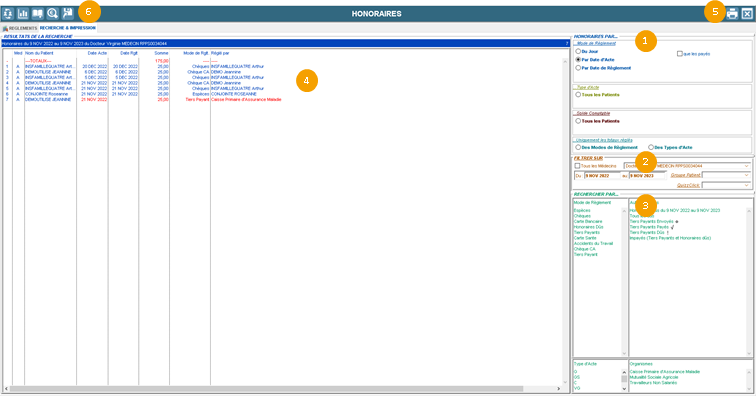The image size is (756, 396).
Task: Open the bar chart statistics icon
Action: (23, 14)
